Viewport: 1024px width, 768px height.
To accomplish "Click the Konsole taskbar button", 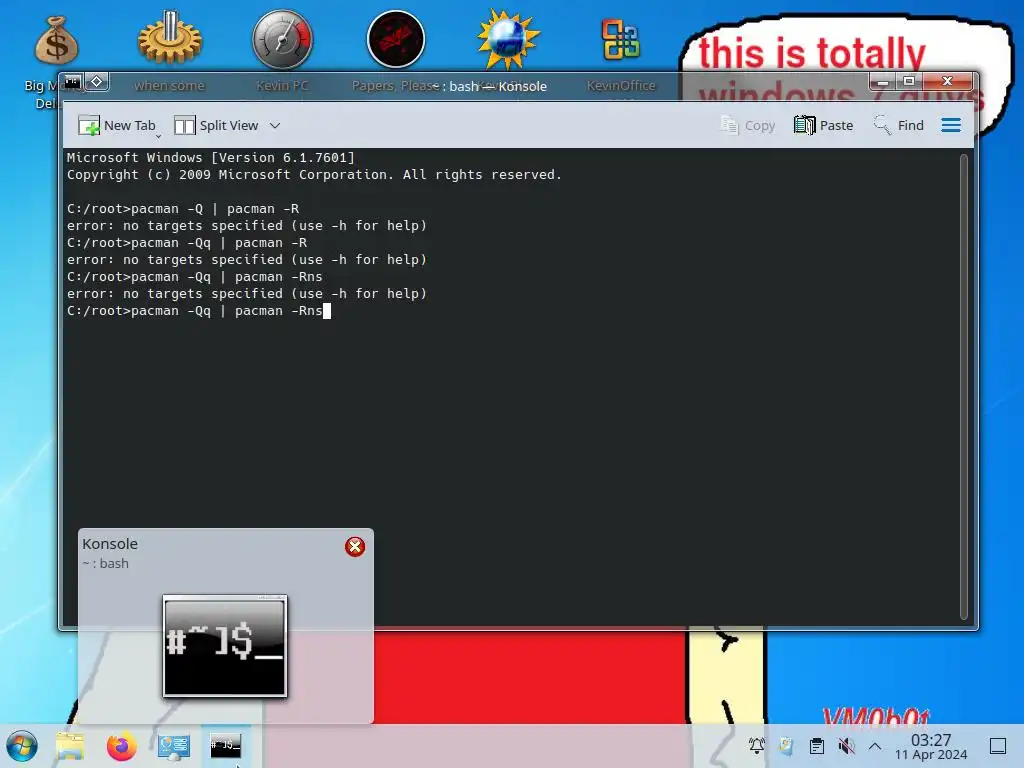I will point(225,746).
